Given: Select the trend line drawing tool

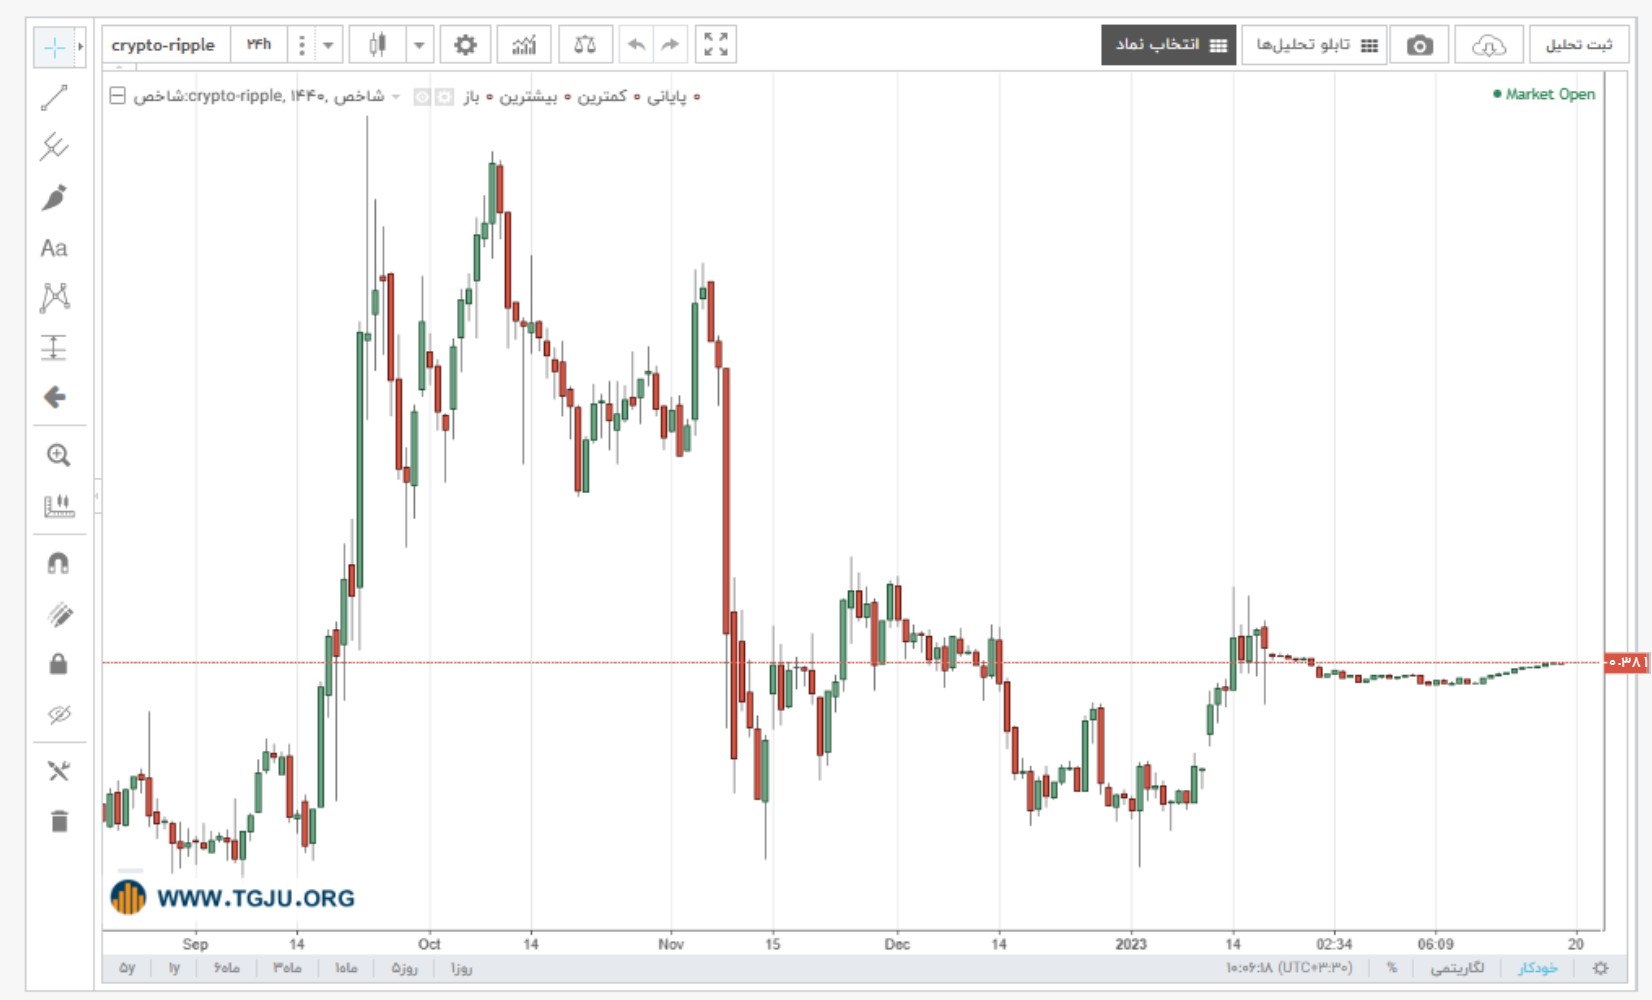Looking at the screenshot, I should point(54,97).
